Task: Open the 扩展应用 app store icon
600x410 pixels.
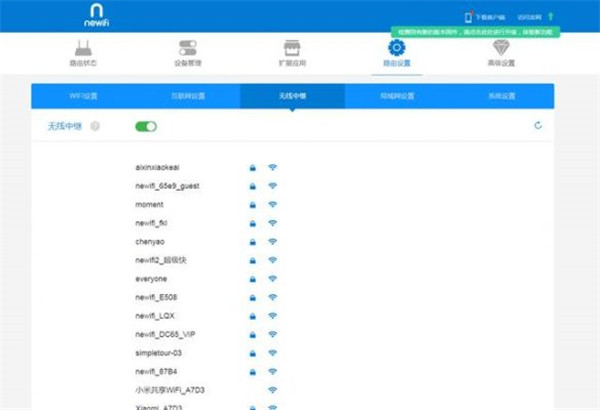Action: click(292, 48)
